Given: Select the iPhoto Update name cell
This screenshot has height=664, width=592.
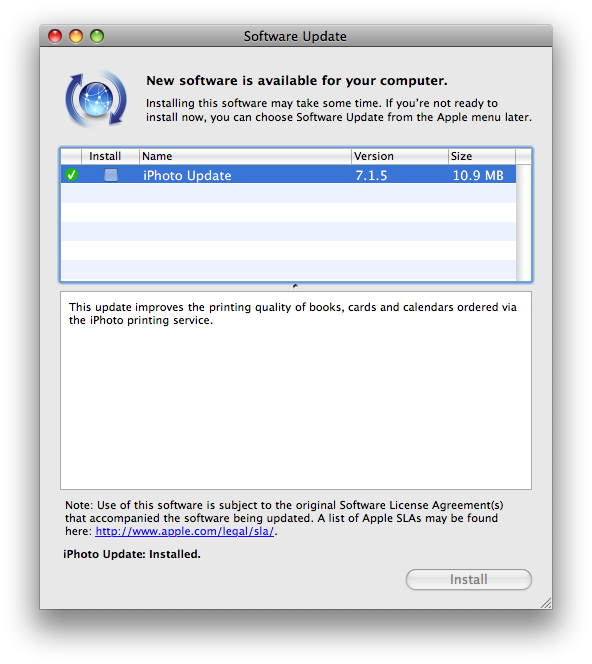Looking at the screenshot, I should point(187,175).
